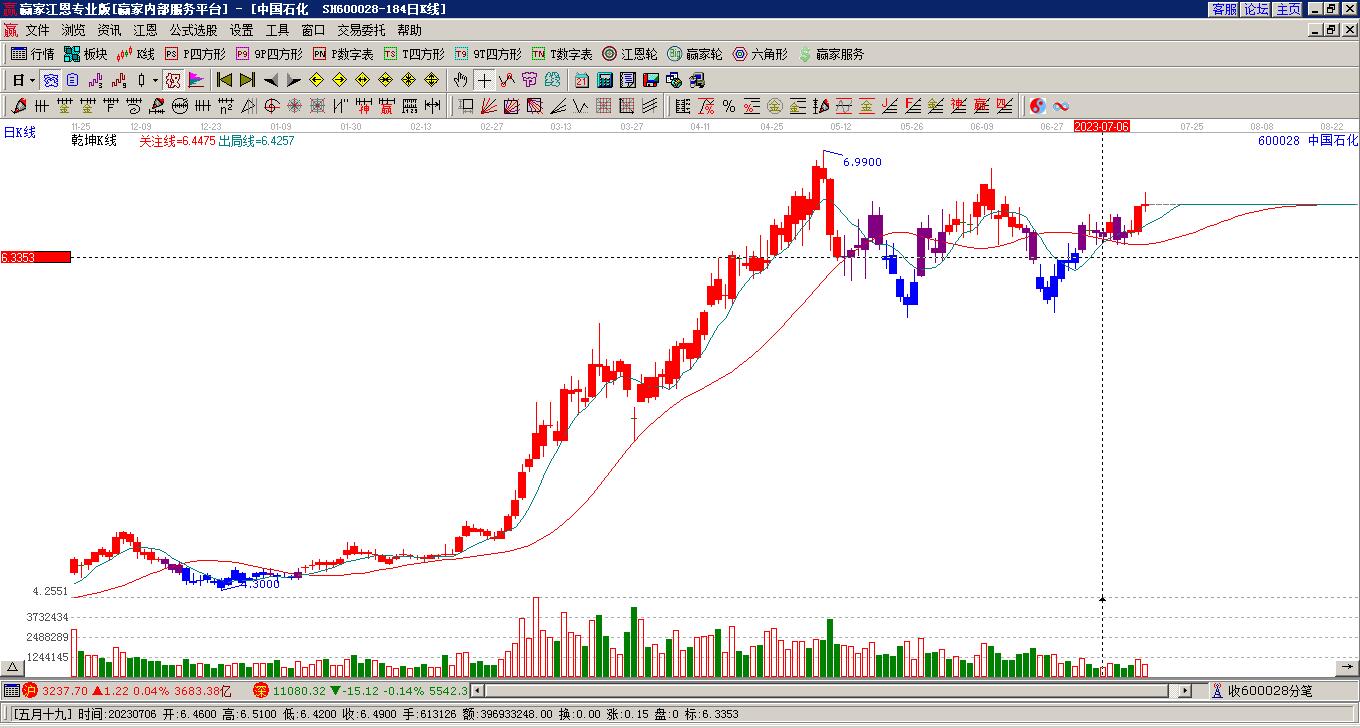Click the horizontal scrollbar track

pyautogui.click(x=830, y=691)
